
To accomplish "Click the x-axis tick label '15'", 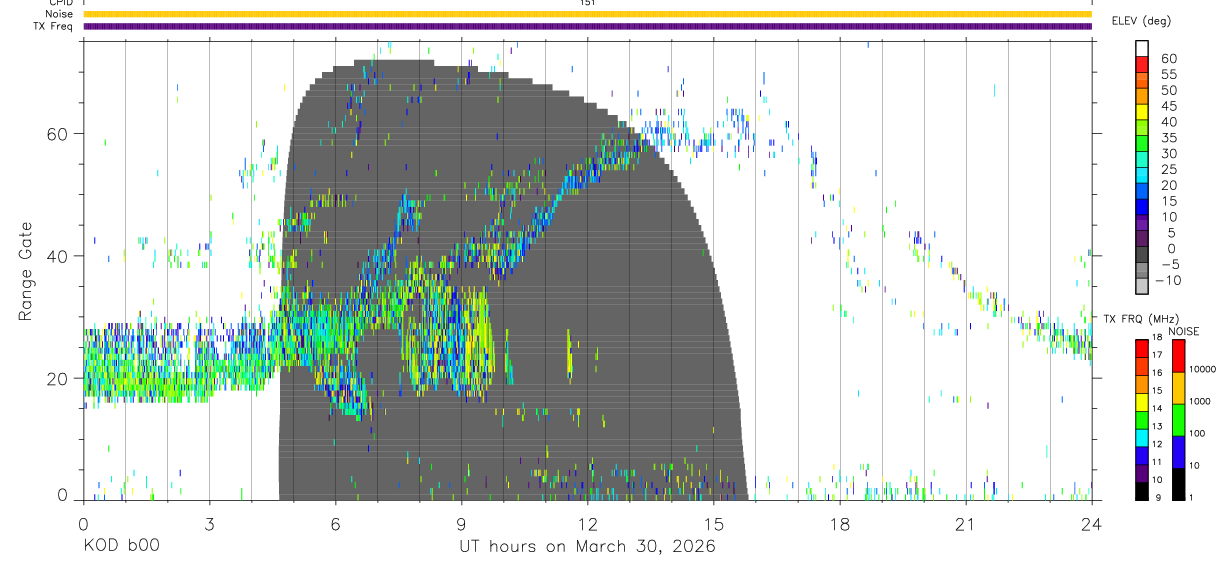I will [713, 524].
